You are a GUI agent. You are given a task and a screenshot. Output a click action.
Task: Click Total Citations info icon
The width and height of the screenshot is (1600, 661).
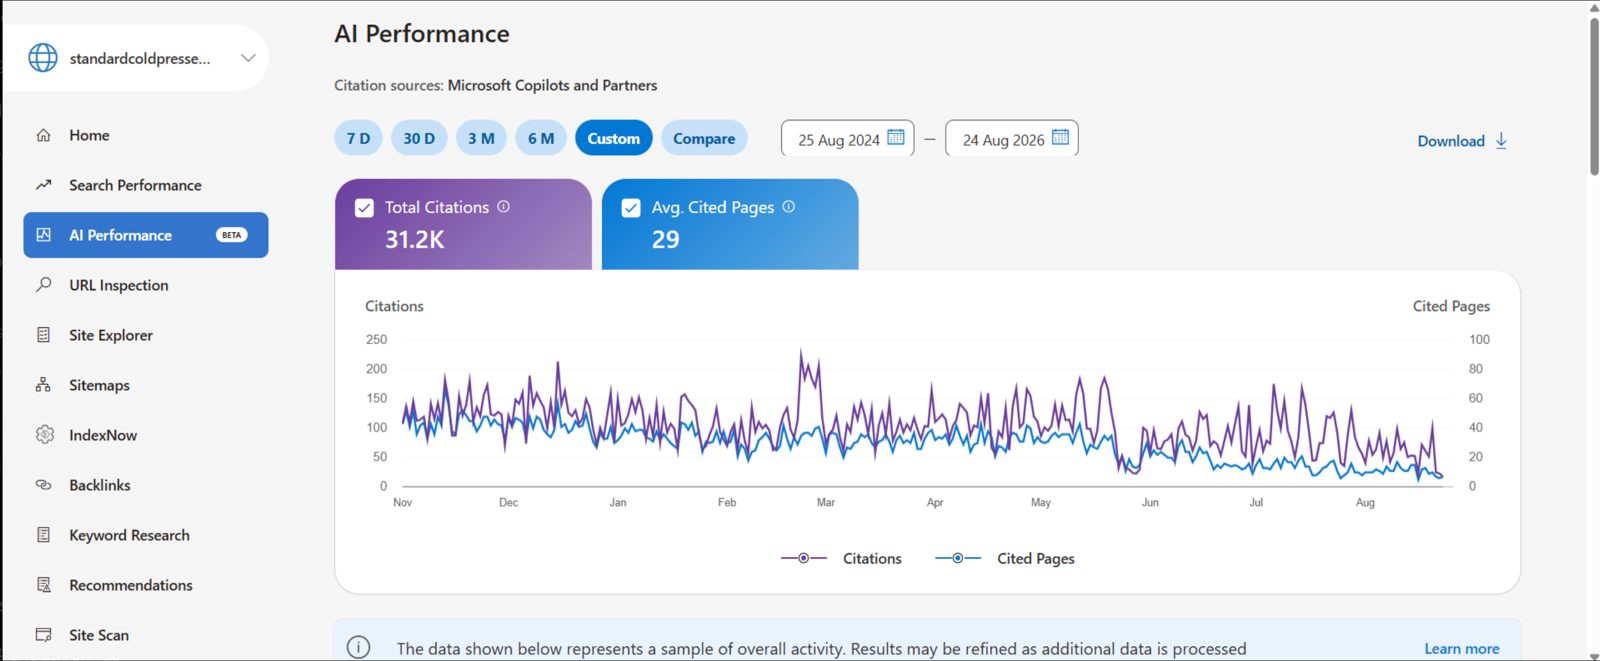[x=504, y=207]
